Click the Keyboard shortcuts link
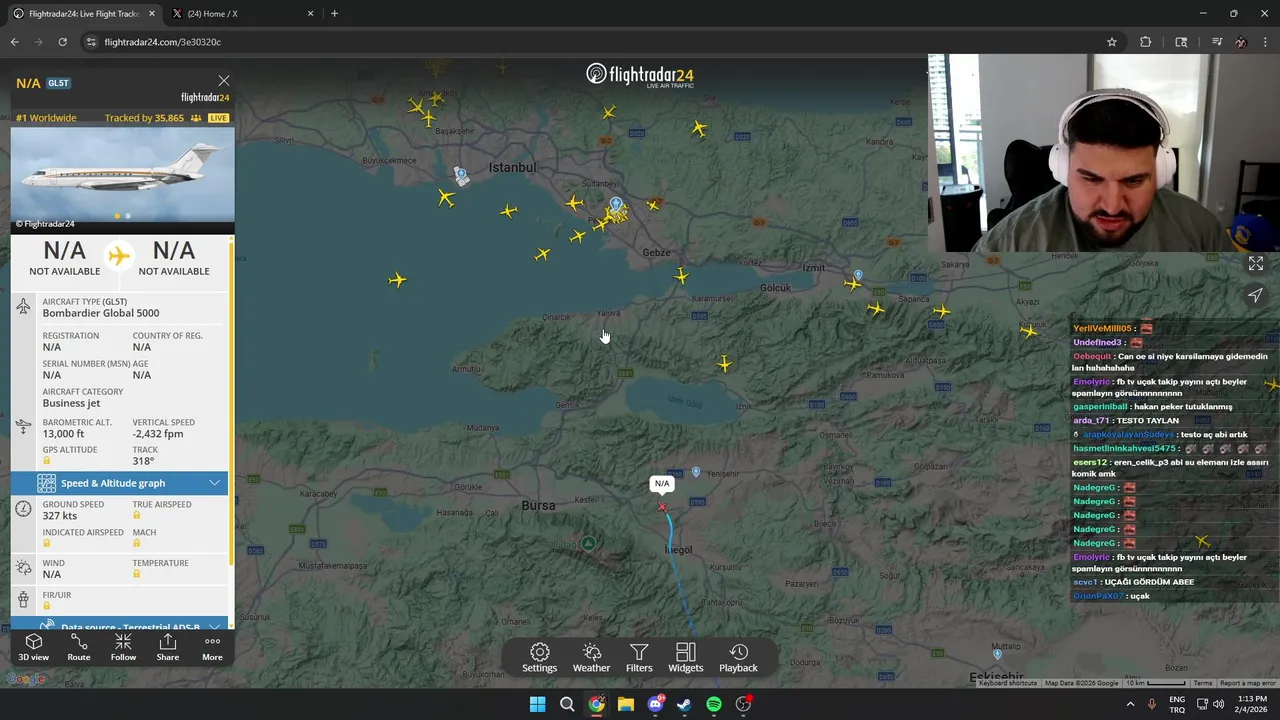 click(x=1008, y=683)
